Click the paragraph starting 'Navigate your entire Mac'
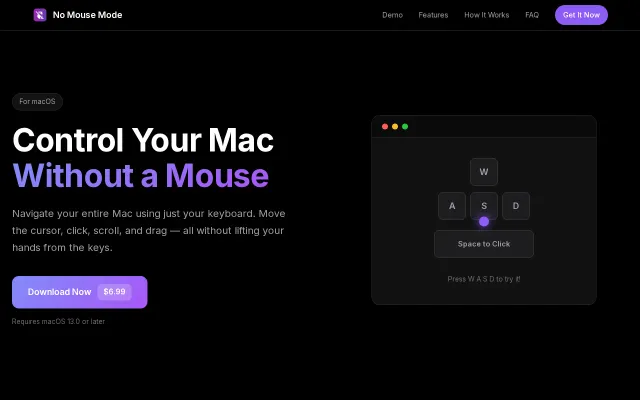Screen dimensions: 640x400 click(149, 231)
